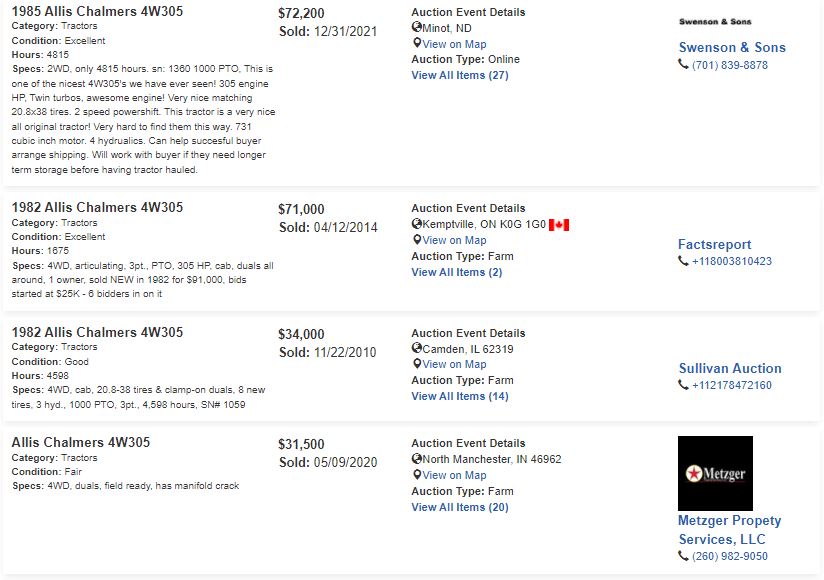Click the globe icon beside Minot, ND
Screen dimensions: 824x580
[417, 27]
